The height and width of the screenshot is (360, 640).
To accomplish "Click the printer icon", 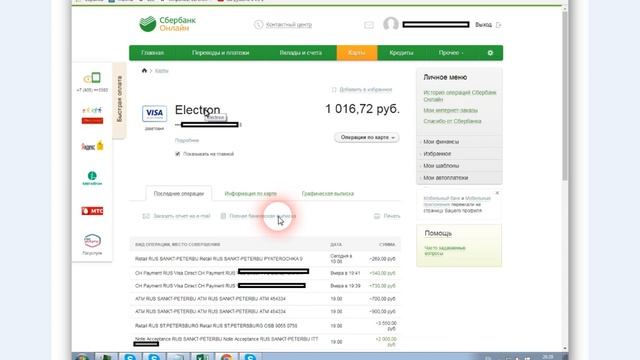I will pos(377,216).
